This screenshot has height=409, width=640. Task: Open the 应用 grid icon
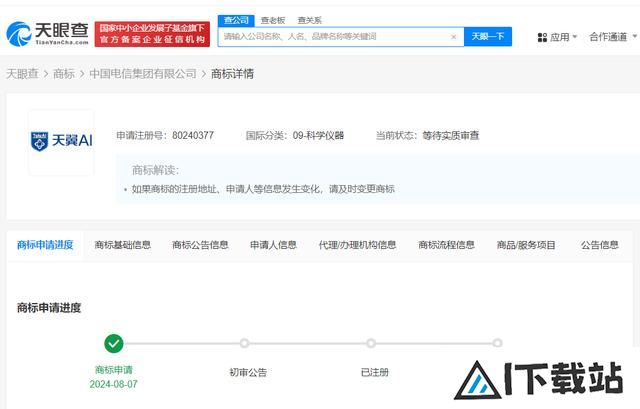(542, 38)
